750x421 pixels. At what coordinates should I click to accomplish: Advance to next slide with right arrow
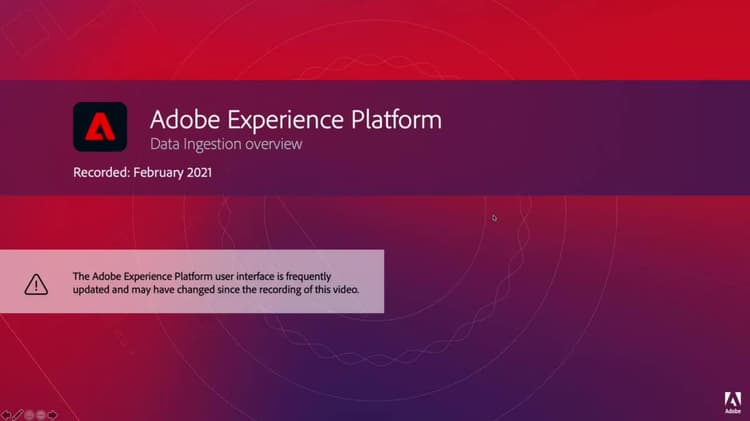coord(52,415)
